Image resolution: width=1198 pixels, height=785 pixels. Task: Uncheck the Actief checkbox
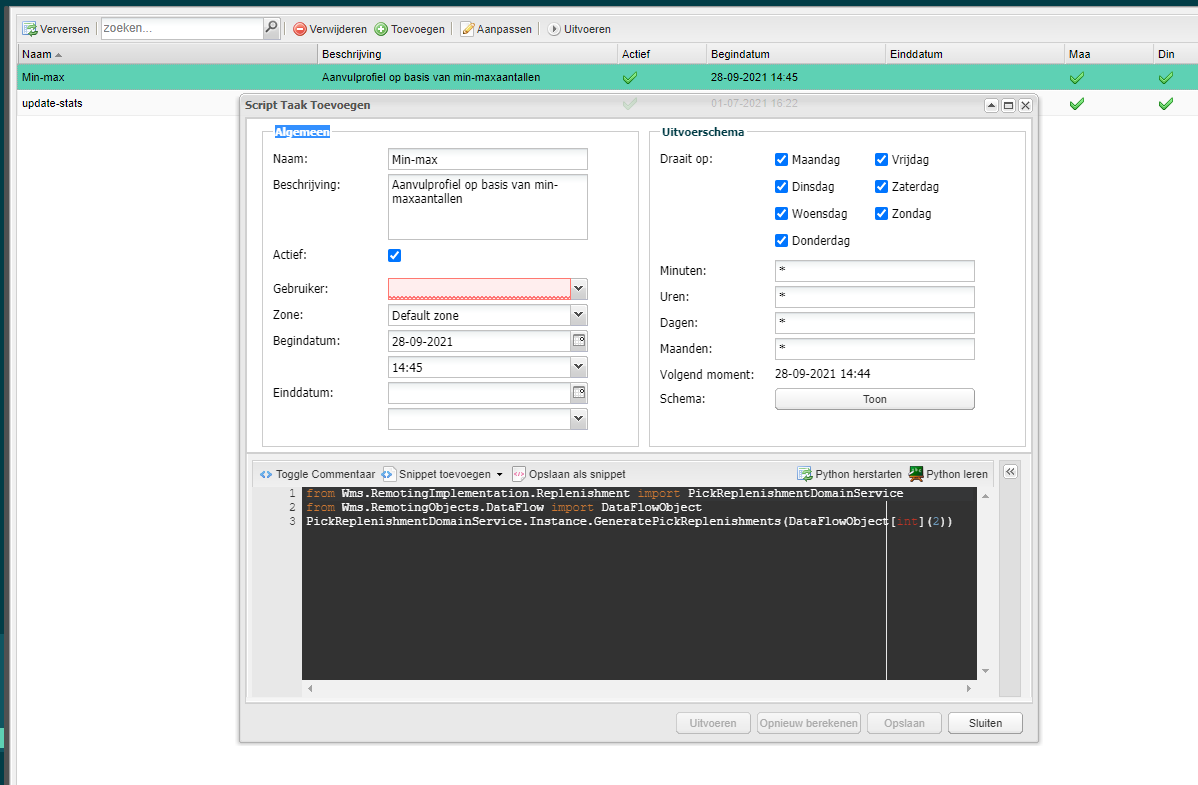(394, 255)
